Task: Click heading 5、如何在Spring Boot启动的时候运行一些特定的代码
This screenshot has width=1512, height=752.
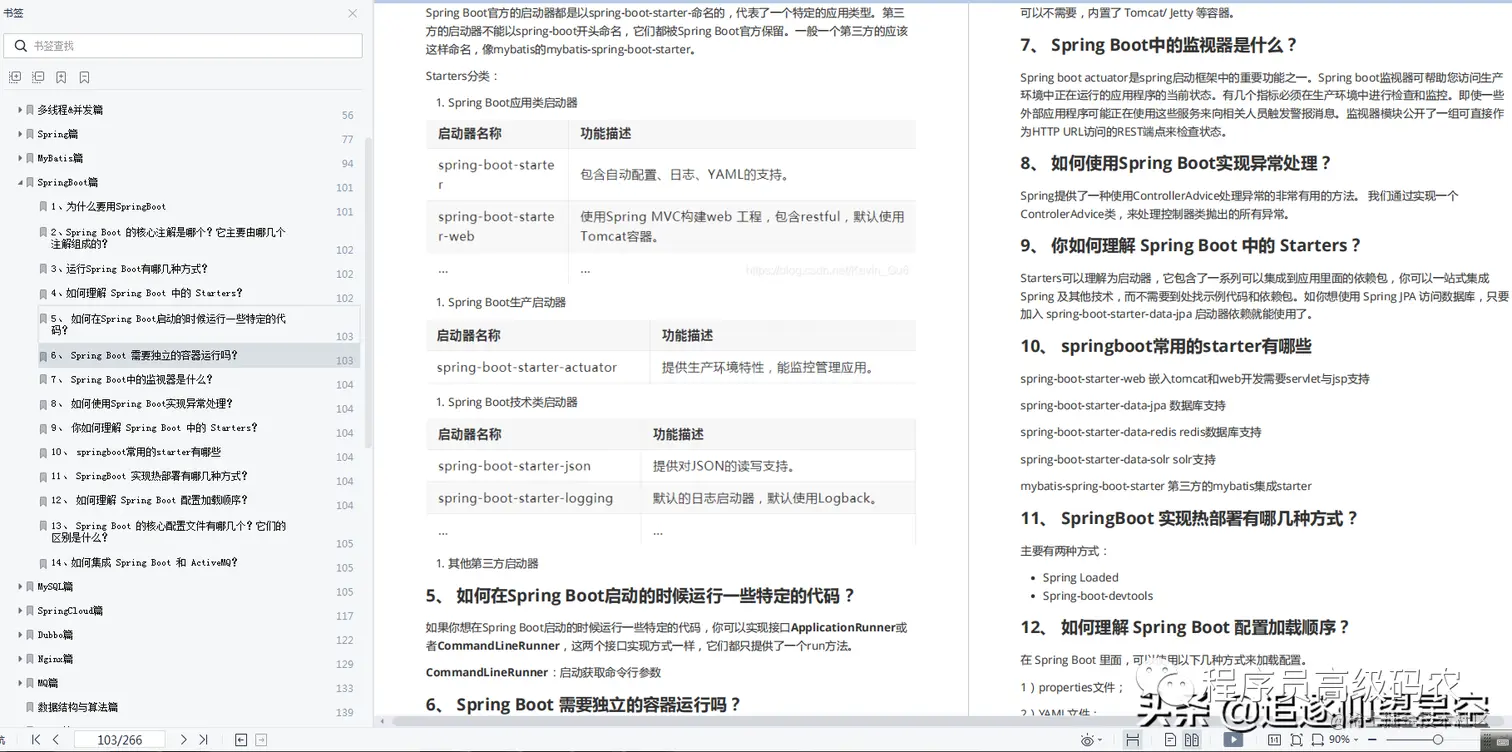Action: click(x=641, y=596)
